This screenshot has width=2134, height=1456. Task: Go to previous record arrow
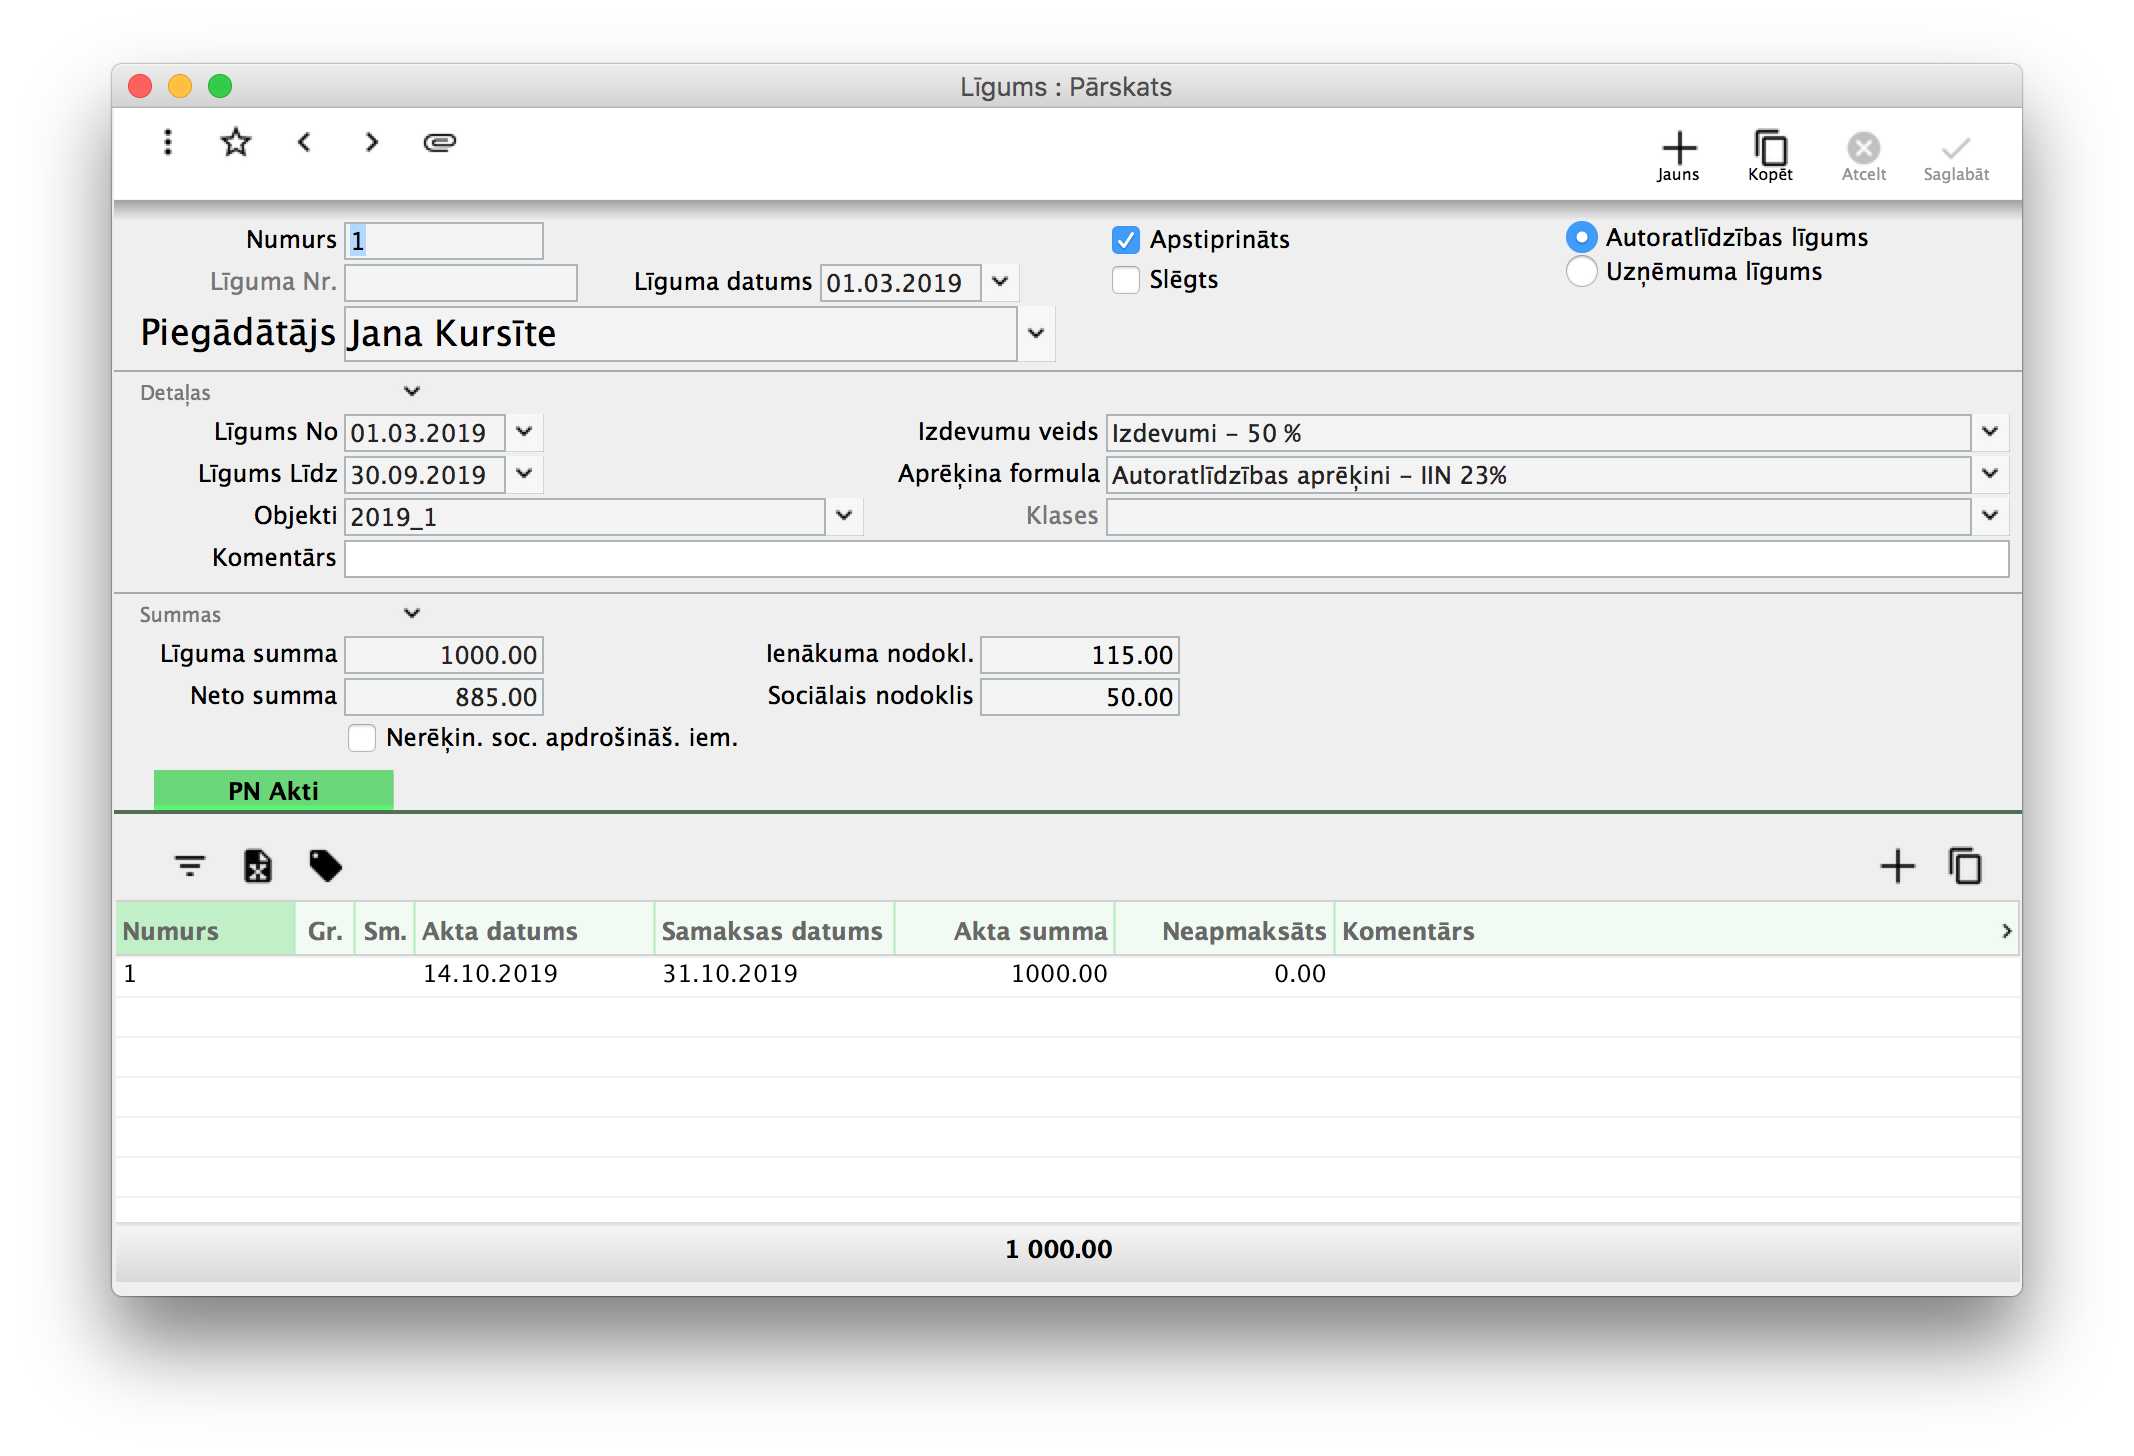tap(304, 142)
